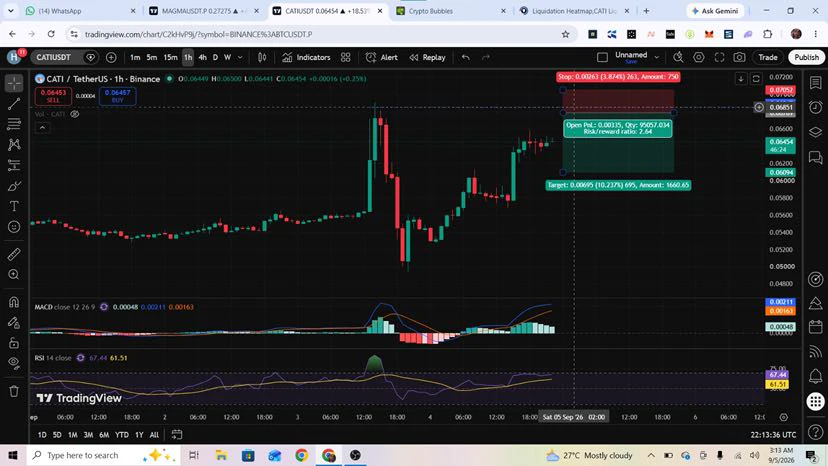Expand the Unnamed layout dropdown
This screenshot has height=466, width=828.
(656, 57)
